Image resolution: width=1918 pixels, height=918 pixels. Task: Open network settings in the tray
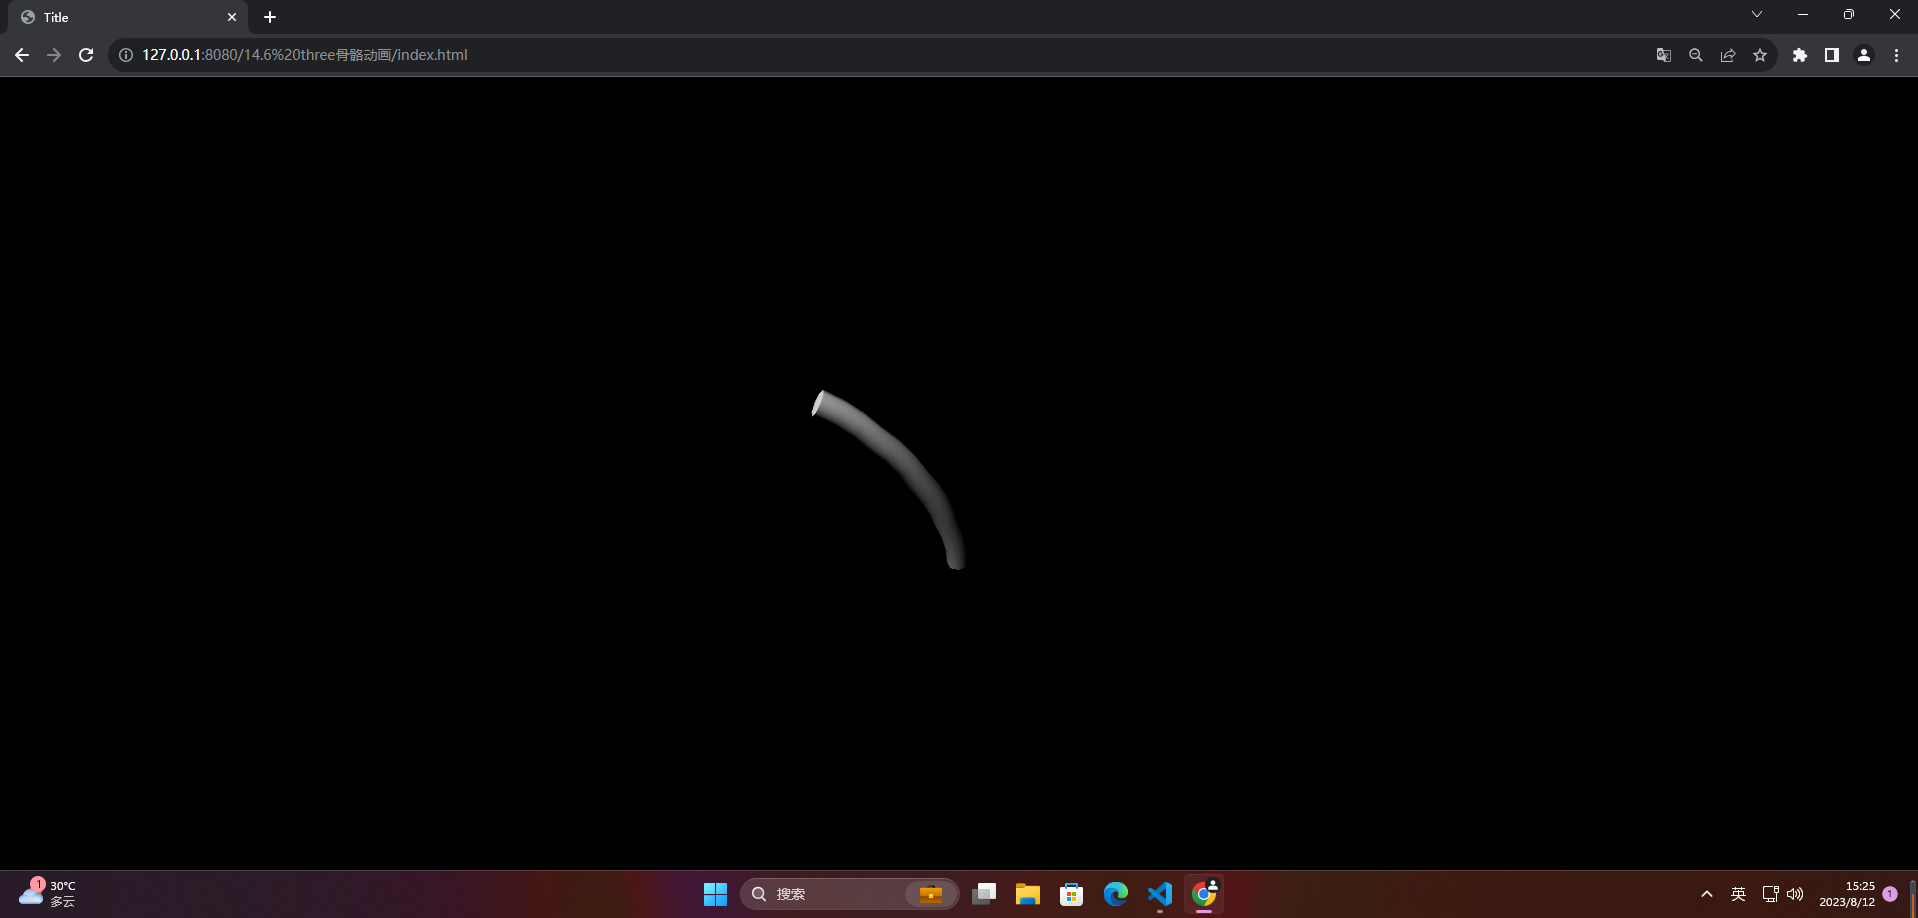pyautogui.click(x=1770, y=894)
